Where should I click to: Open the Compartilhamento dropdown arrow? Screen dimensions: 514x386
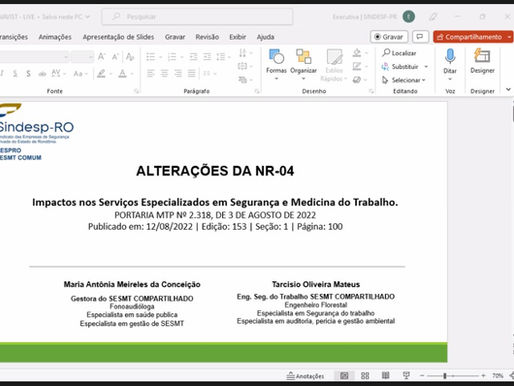tap(509, 37)
